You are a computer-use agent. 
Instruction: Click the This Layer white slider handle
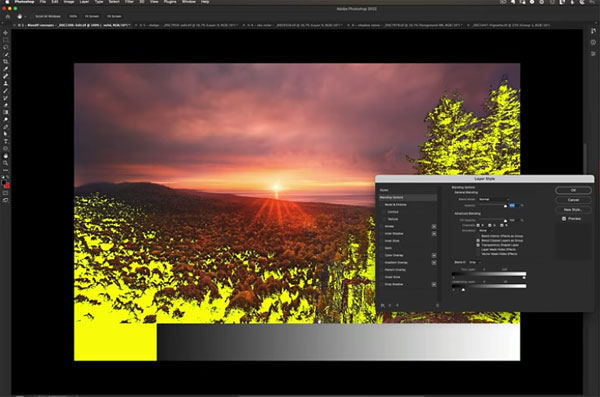click(524, 278)
